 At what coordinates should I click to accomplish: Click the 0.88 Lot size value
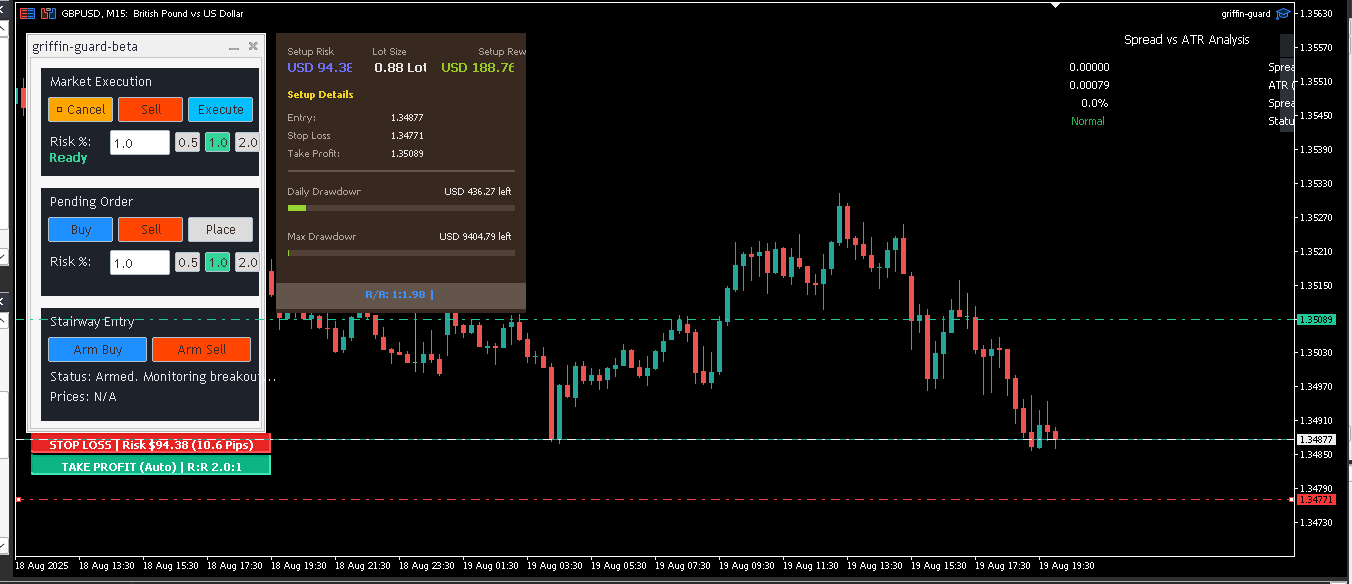point(400,68)
